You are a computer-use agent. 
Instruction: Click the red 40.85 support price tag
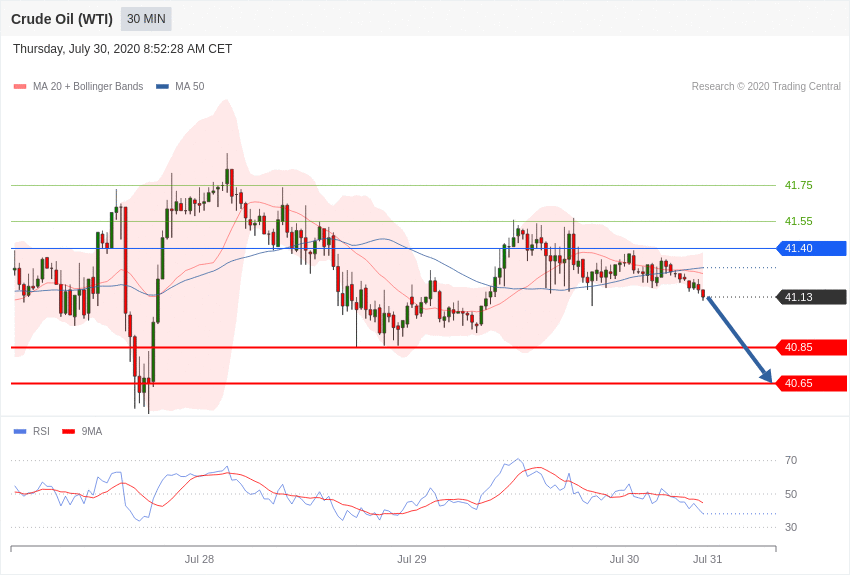[x=812, y=347]
